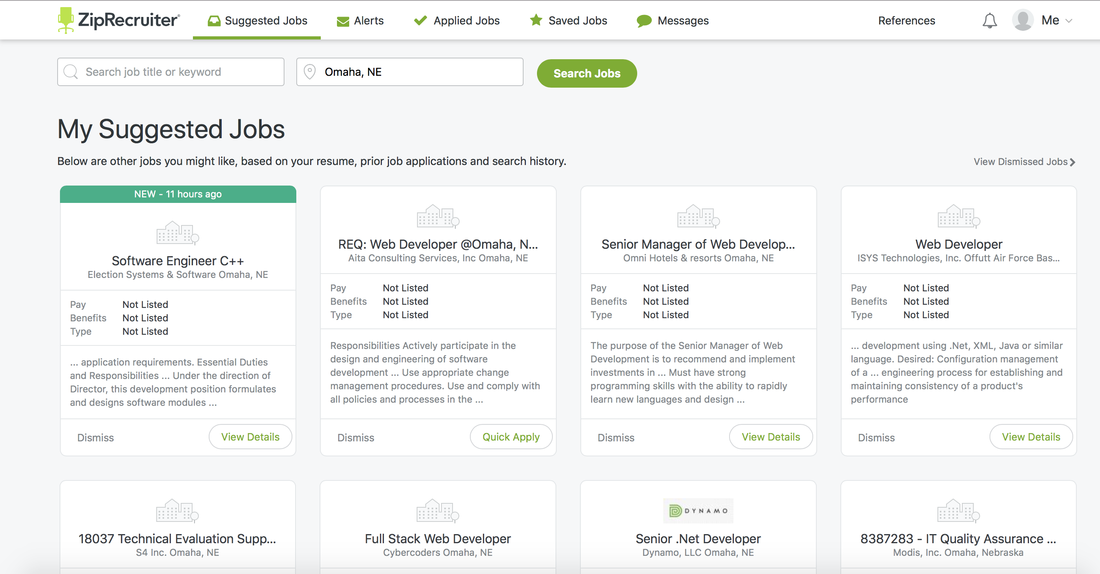The height and width of the screenshot is (574, 1100).
Task: Click Aita Consulting Services, Inc Omaha text
Action: click(438, 258)
